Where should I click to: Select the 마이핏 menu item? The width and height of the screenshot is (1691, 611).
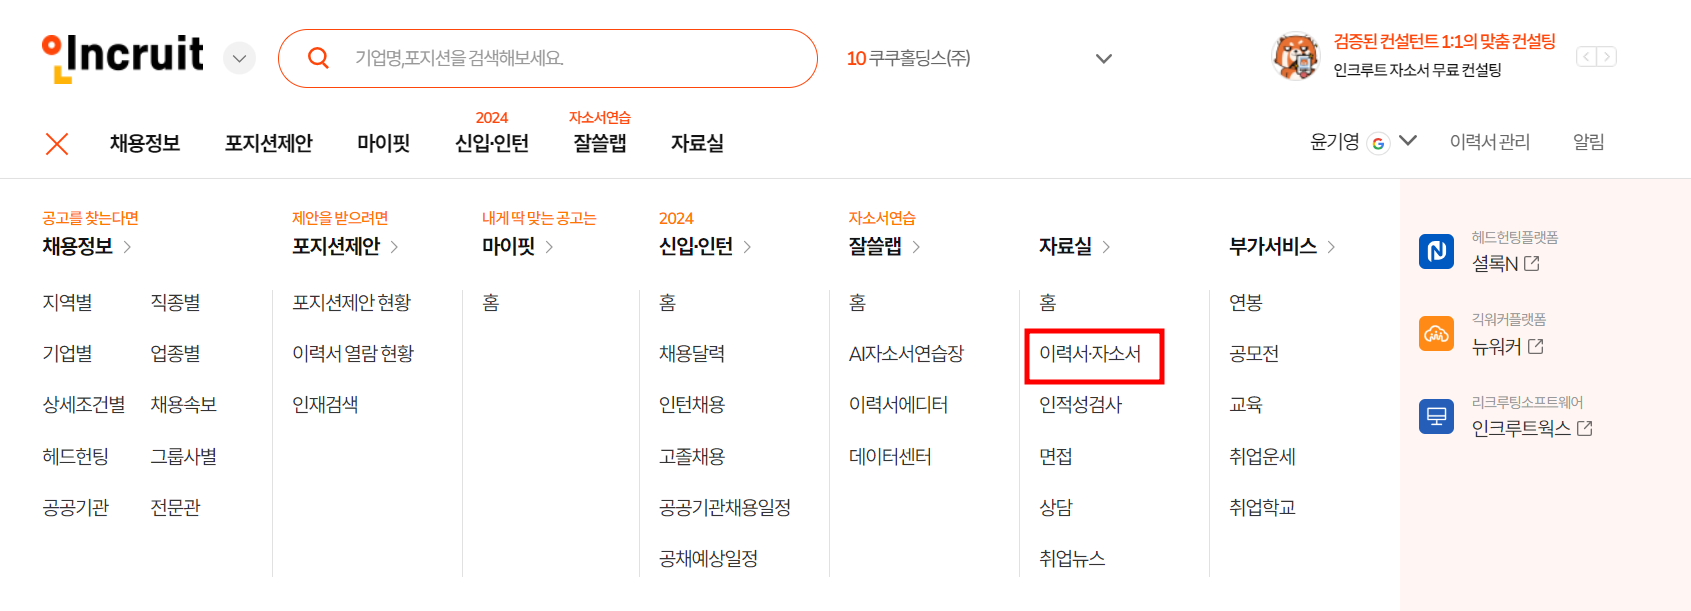383,143
